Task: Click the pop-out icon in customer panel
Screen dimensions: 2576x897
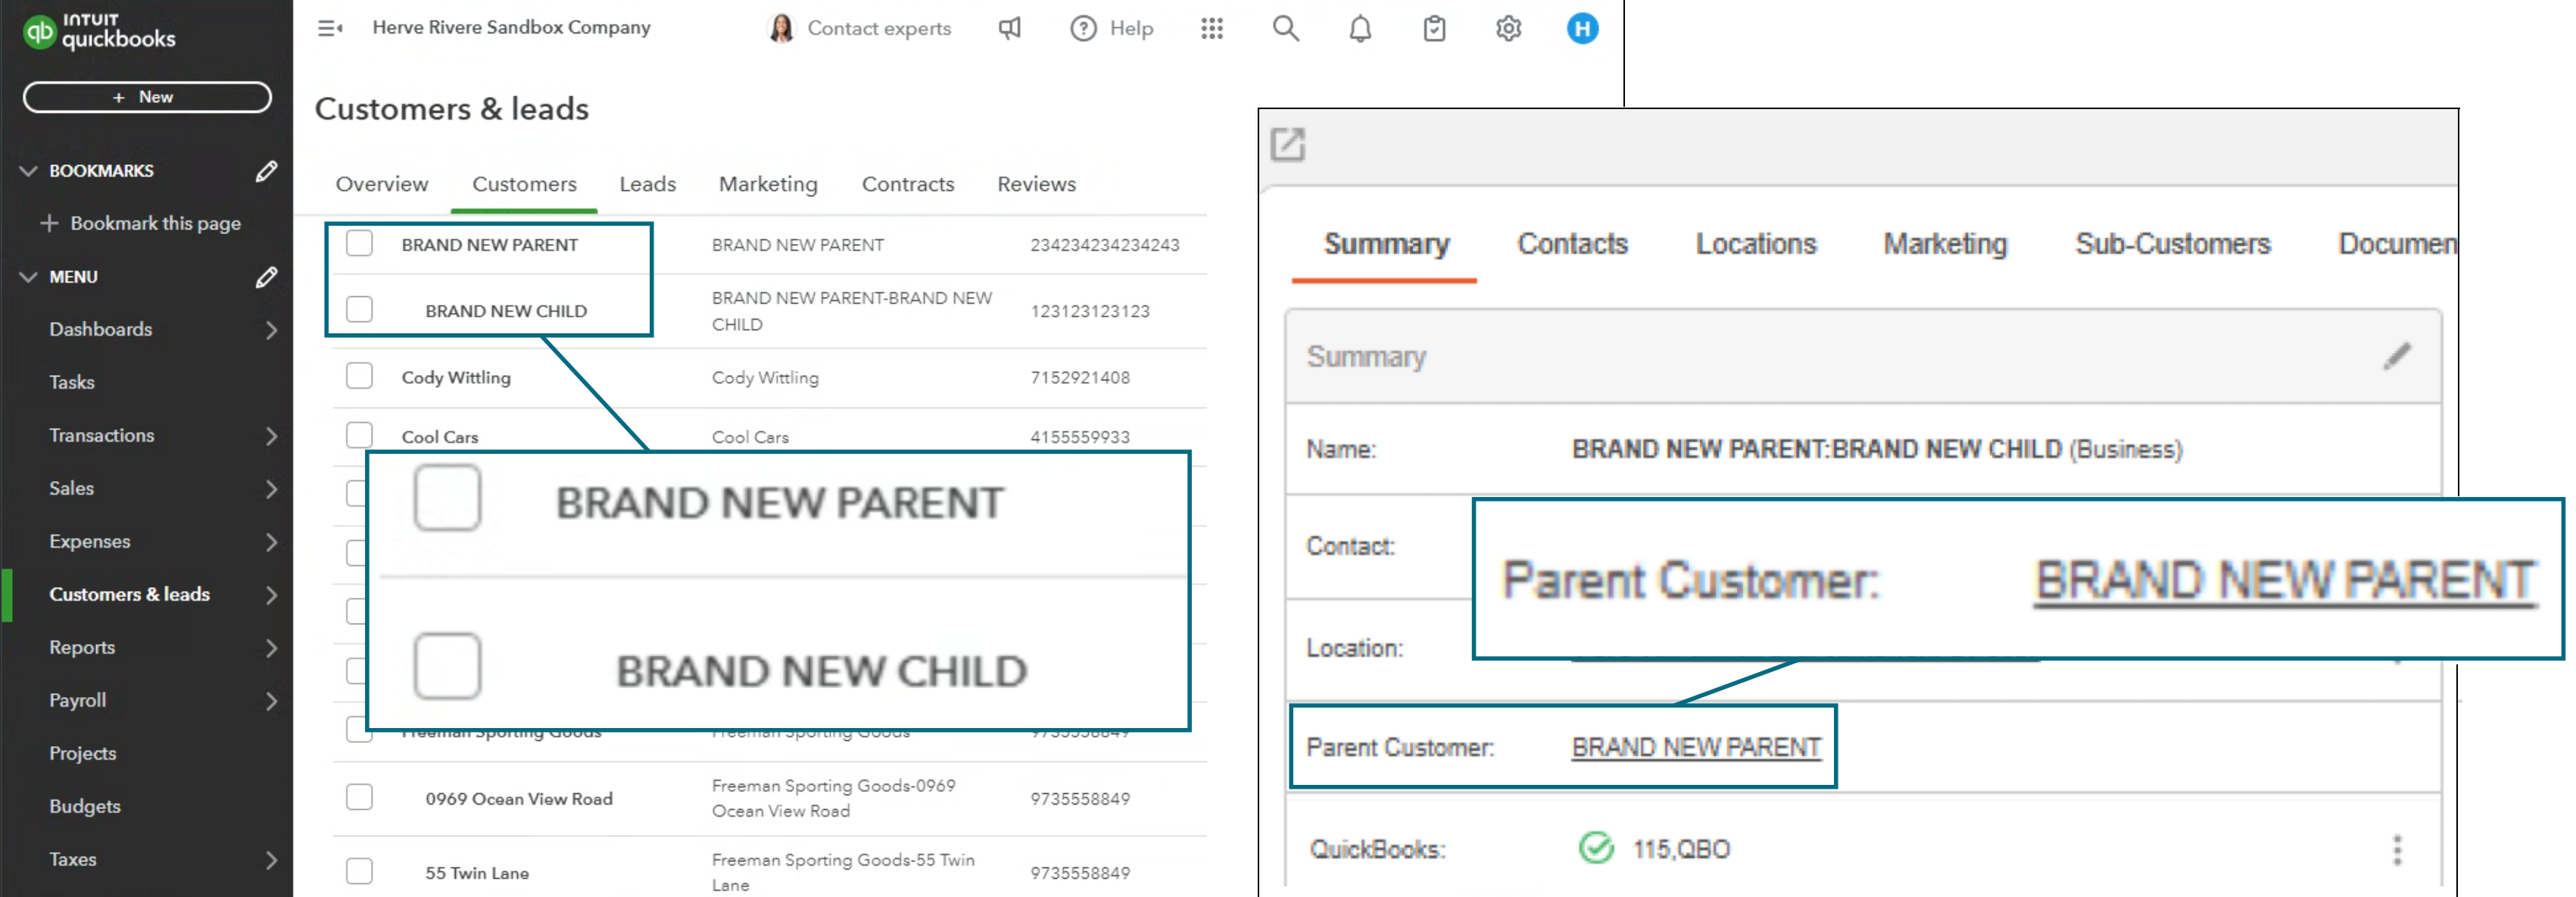Action: click(x=1287, y=144)
